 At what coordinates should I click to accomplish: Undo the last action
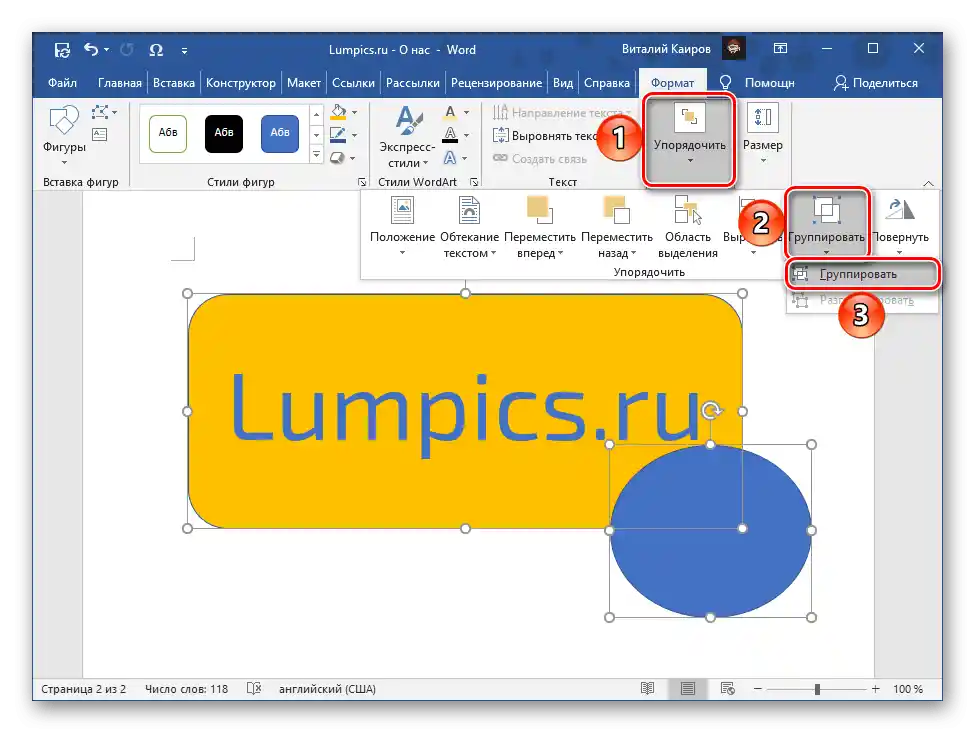point(91,49)
